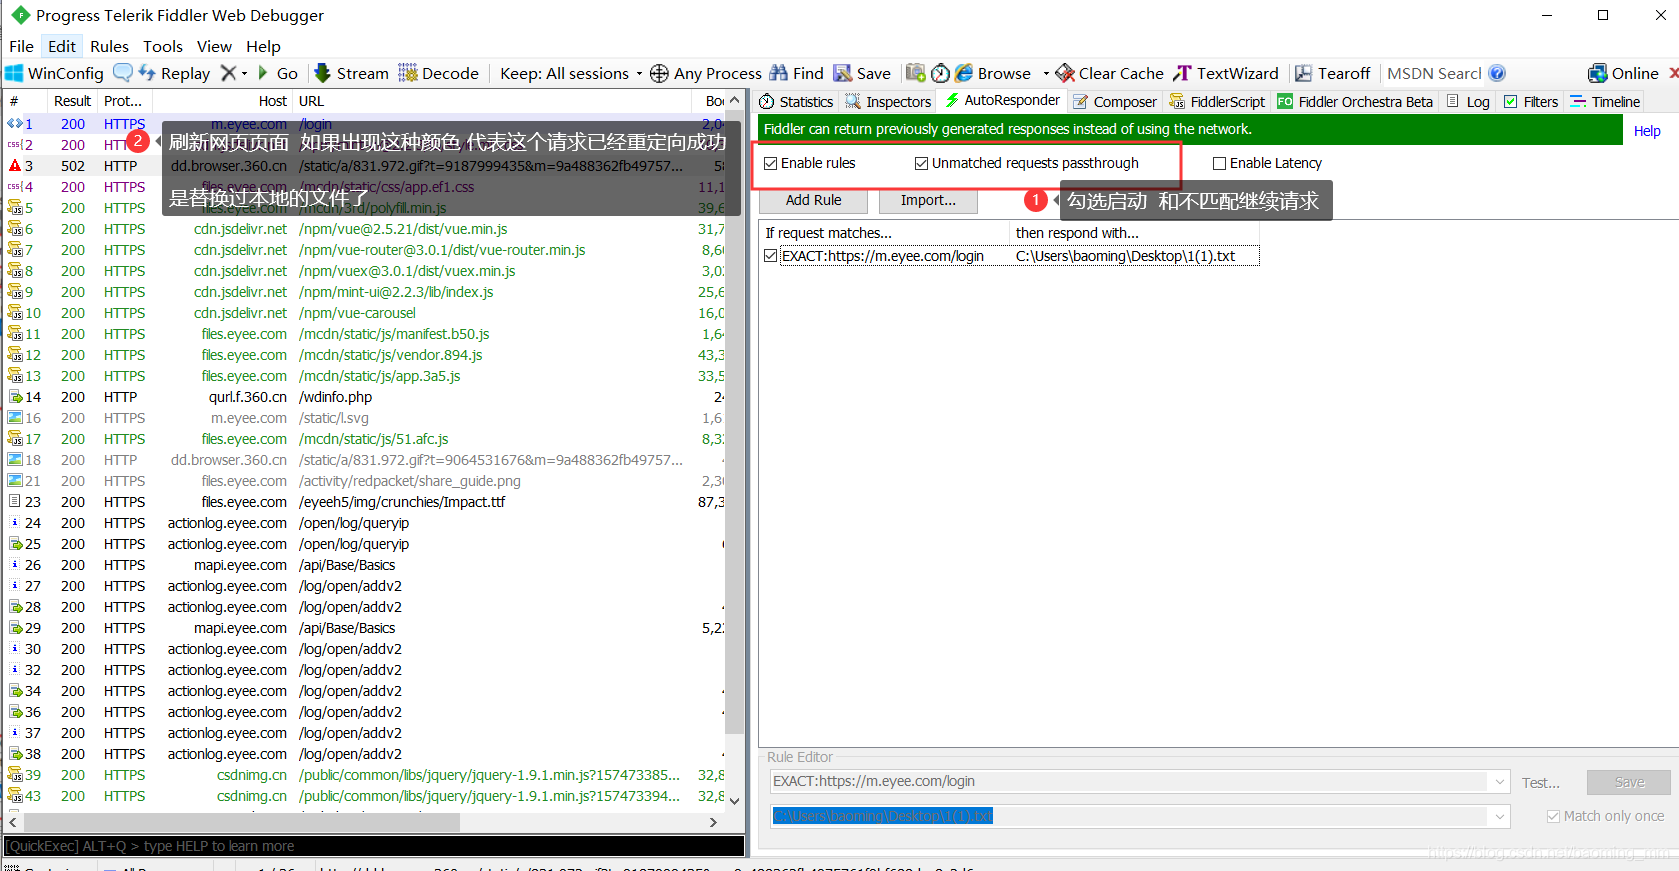
Task: Open the Tools menu
Action: (x=163, y=46)
